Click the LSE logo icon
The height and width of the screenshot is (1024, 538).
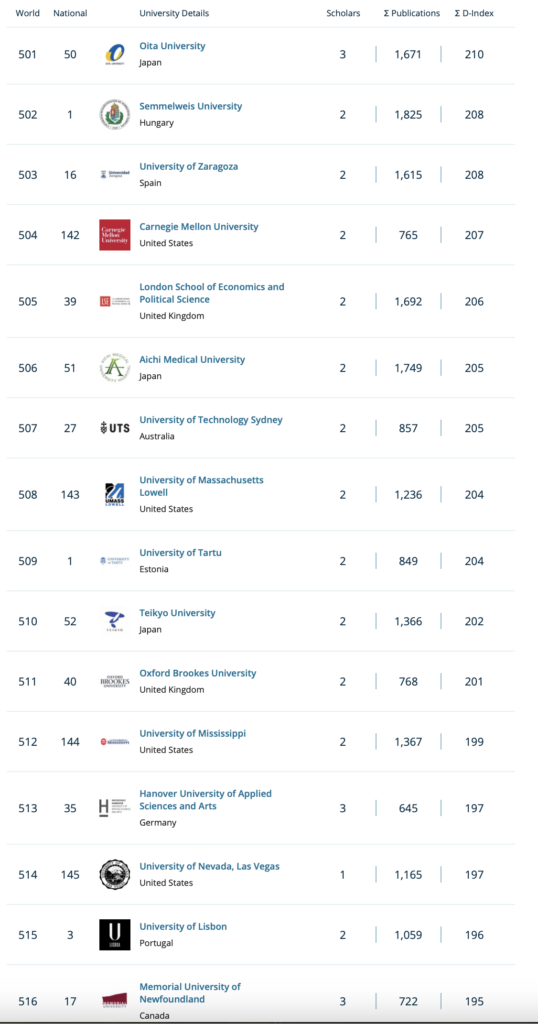click(114, 301)
